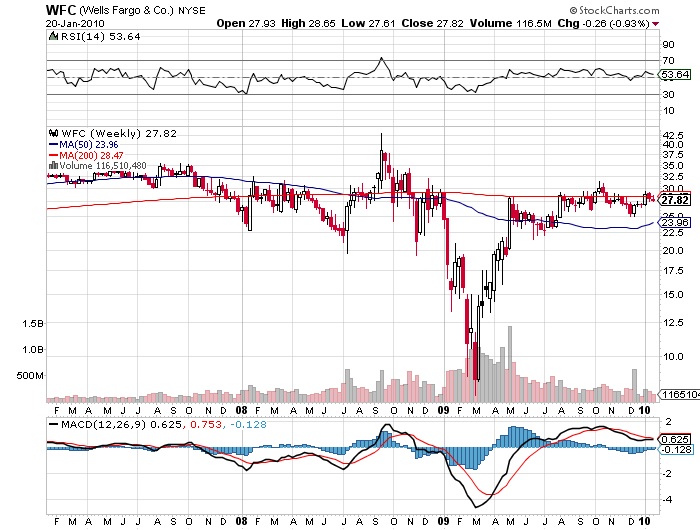Click the 10 year label under price chart

point(645,410)
